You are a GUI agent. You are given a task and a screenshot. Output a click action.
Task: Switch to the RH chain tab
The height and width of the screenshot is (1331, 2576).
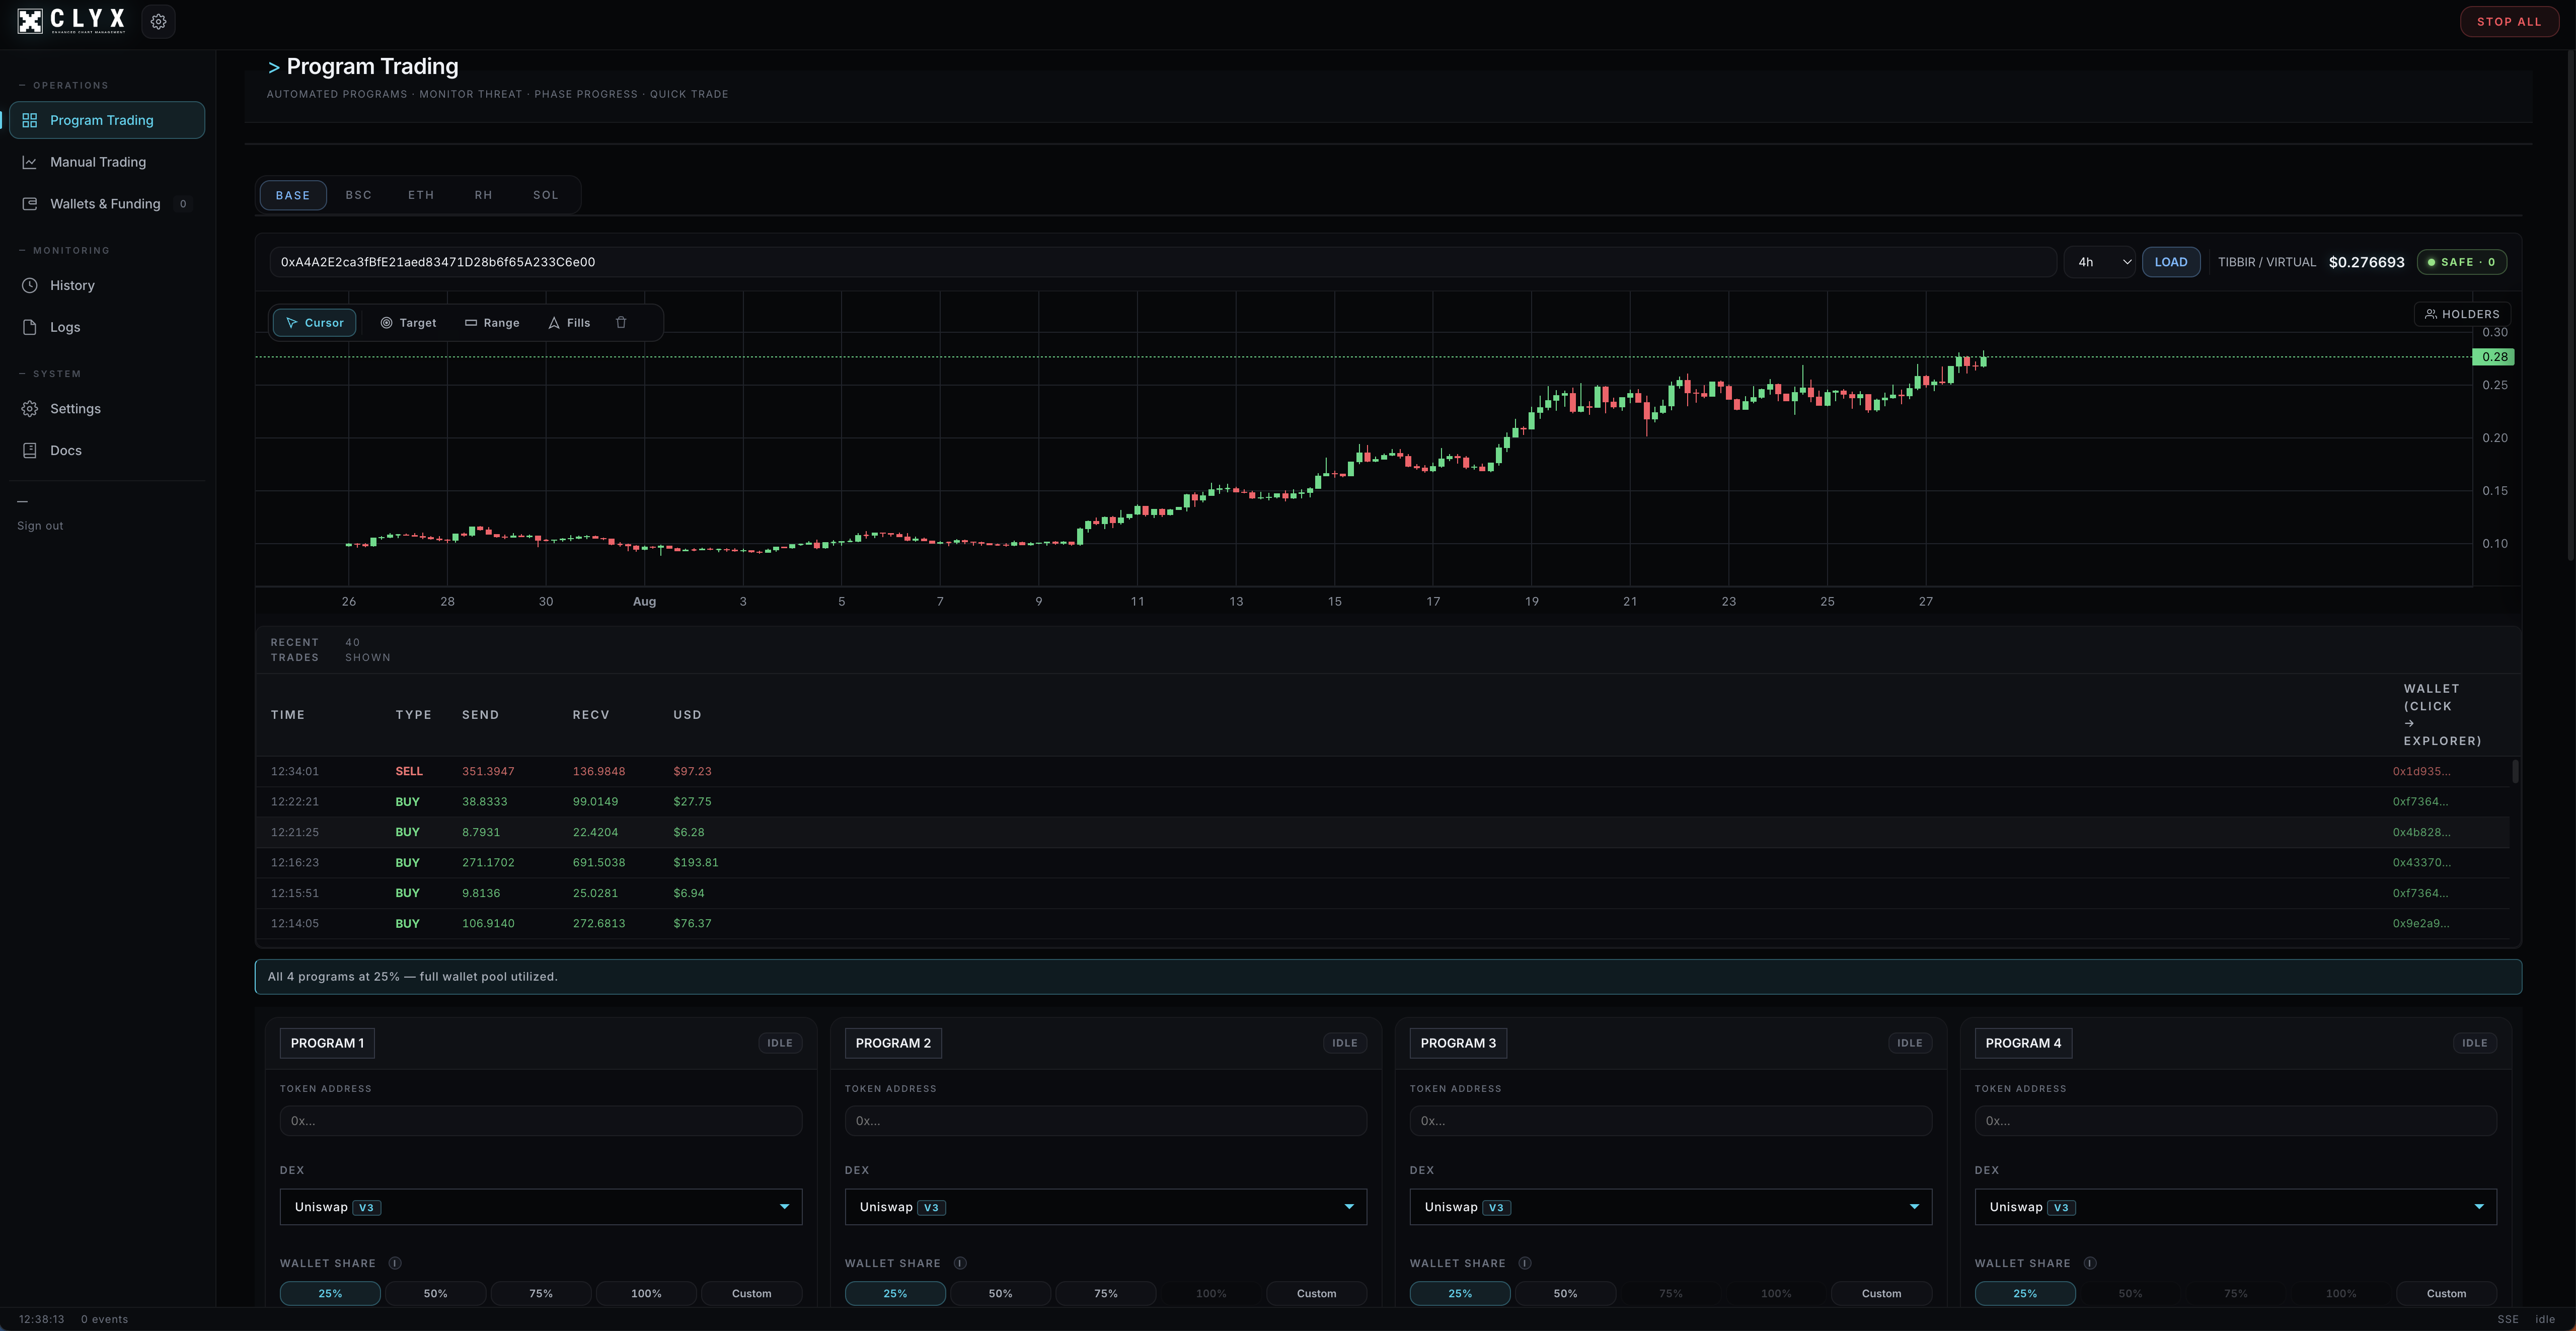(484, 195)
